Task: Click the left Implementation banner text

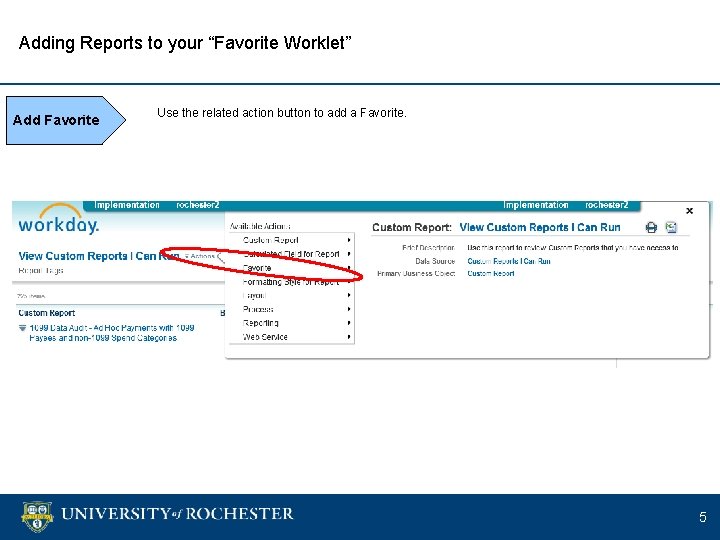Action: point(127,205)
